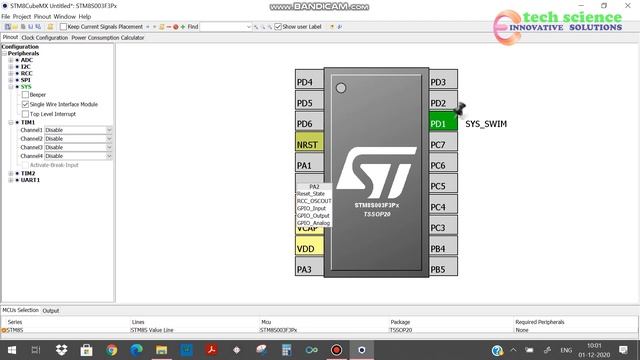Click the green PD1 pin on the chip
The image size is (640, 360).
(443, 122)
